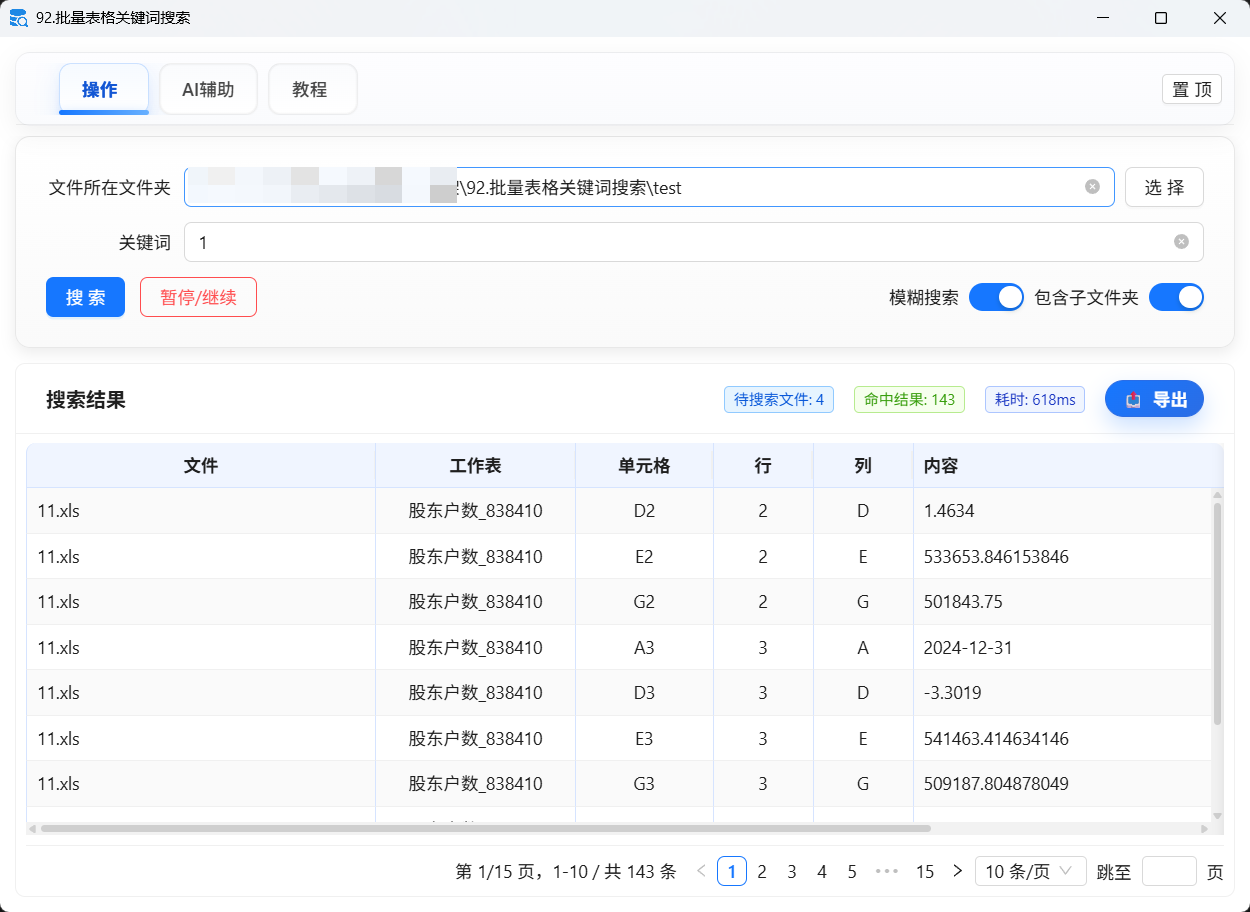Go to next page via right arrow icon

tap(956, 871)
